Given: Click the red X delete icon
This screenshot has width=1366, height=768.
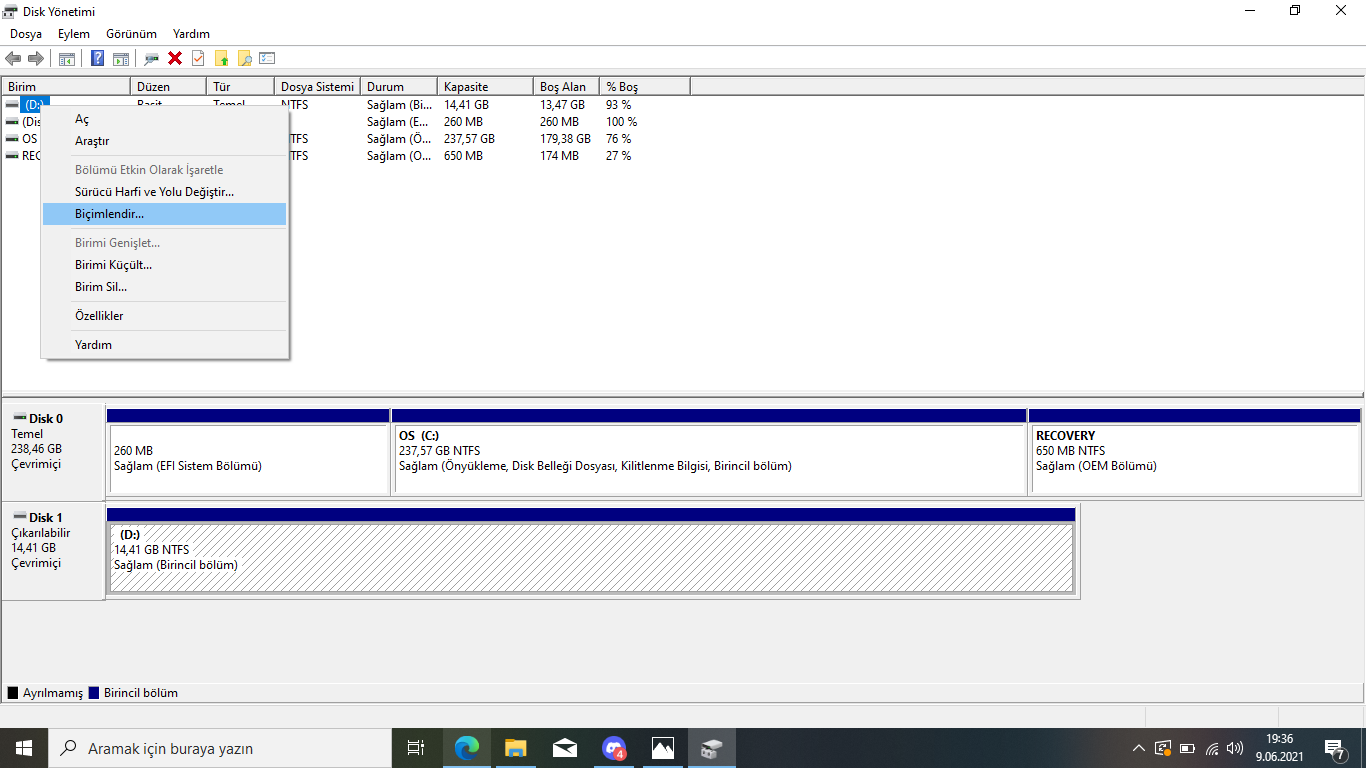Looking at the screenshot, I should [175, 58].
